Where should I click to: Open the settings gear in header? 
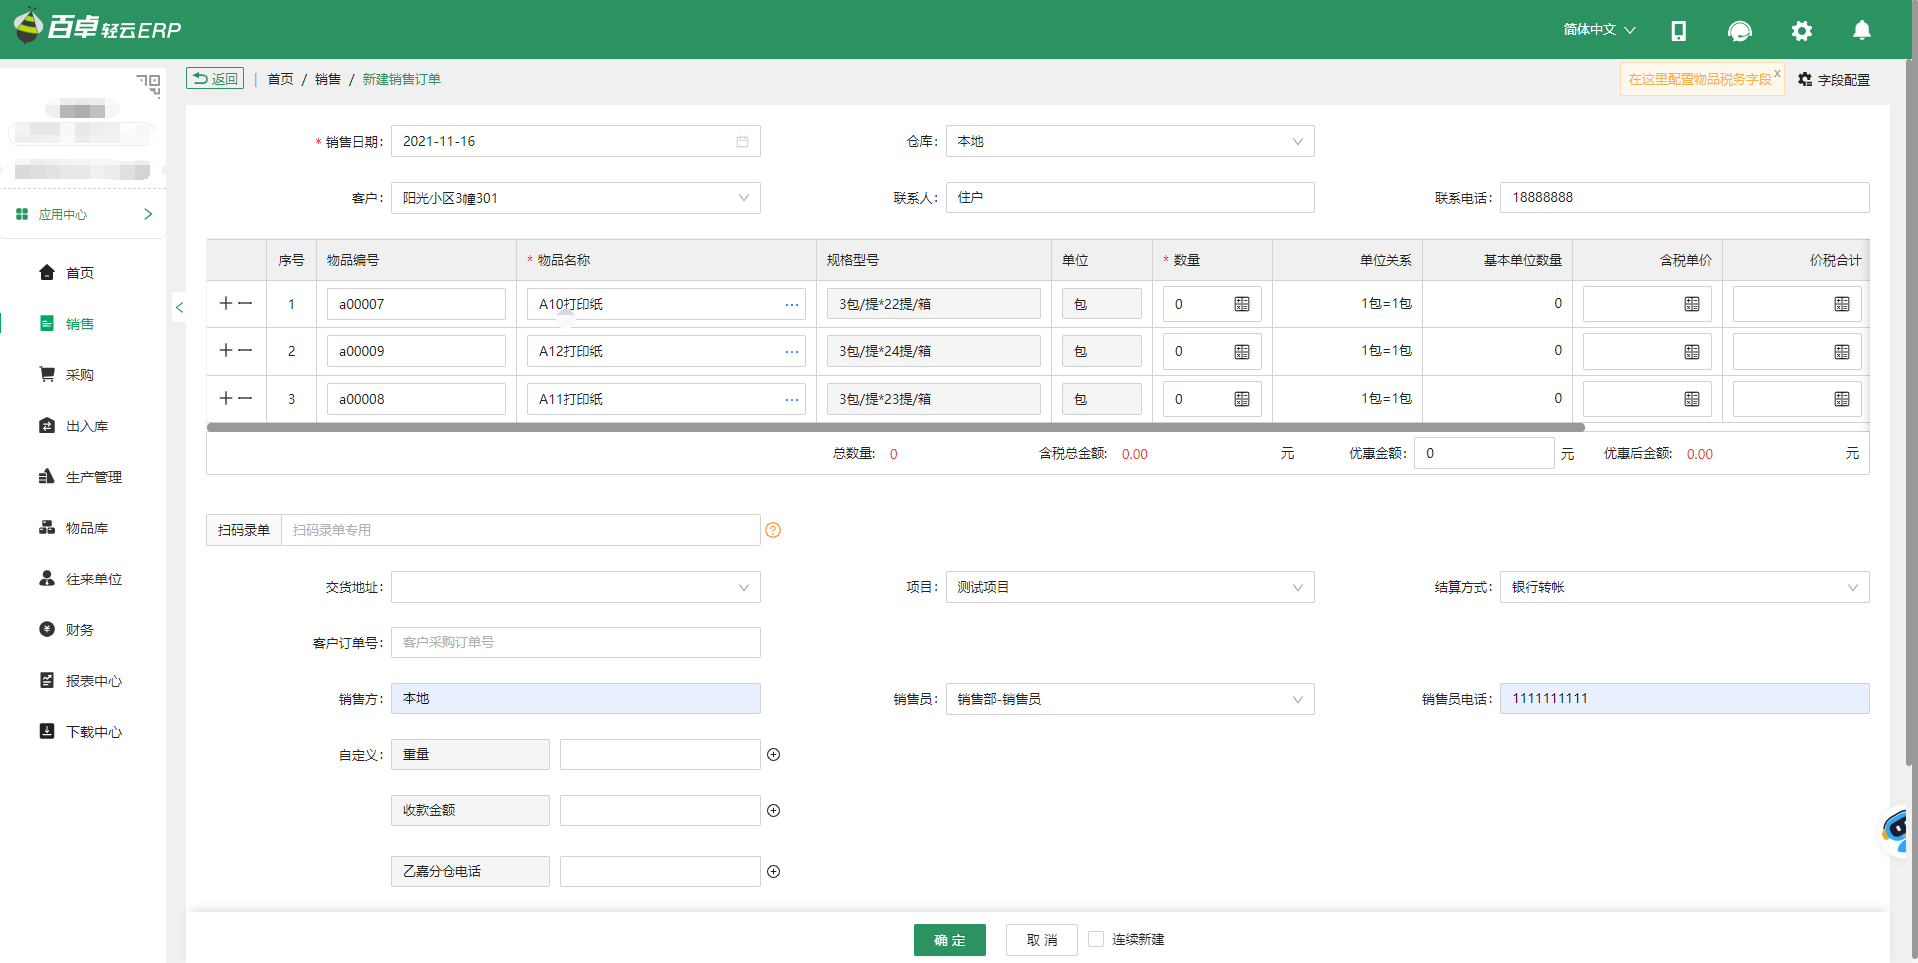[x=1802, y=31]
